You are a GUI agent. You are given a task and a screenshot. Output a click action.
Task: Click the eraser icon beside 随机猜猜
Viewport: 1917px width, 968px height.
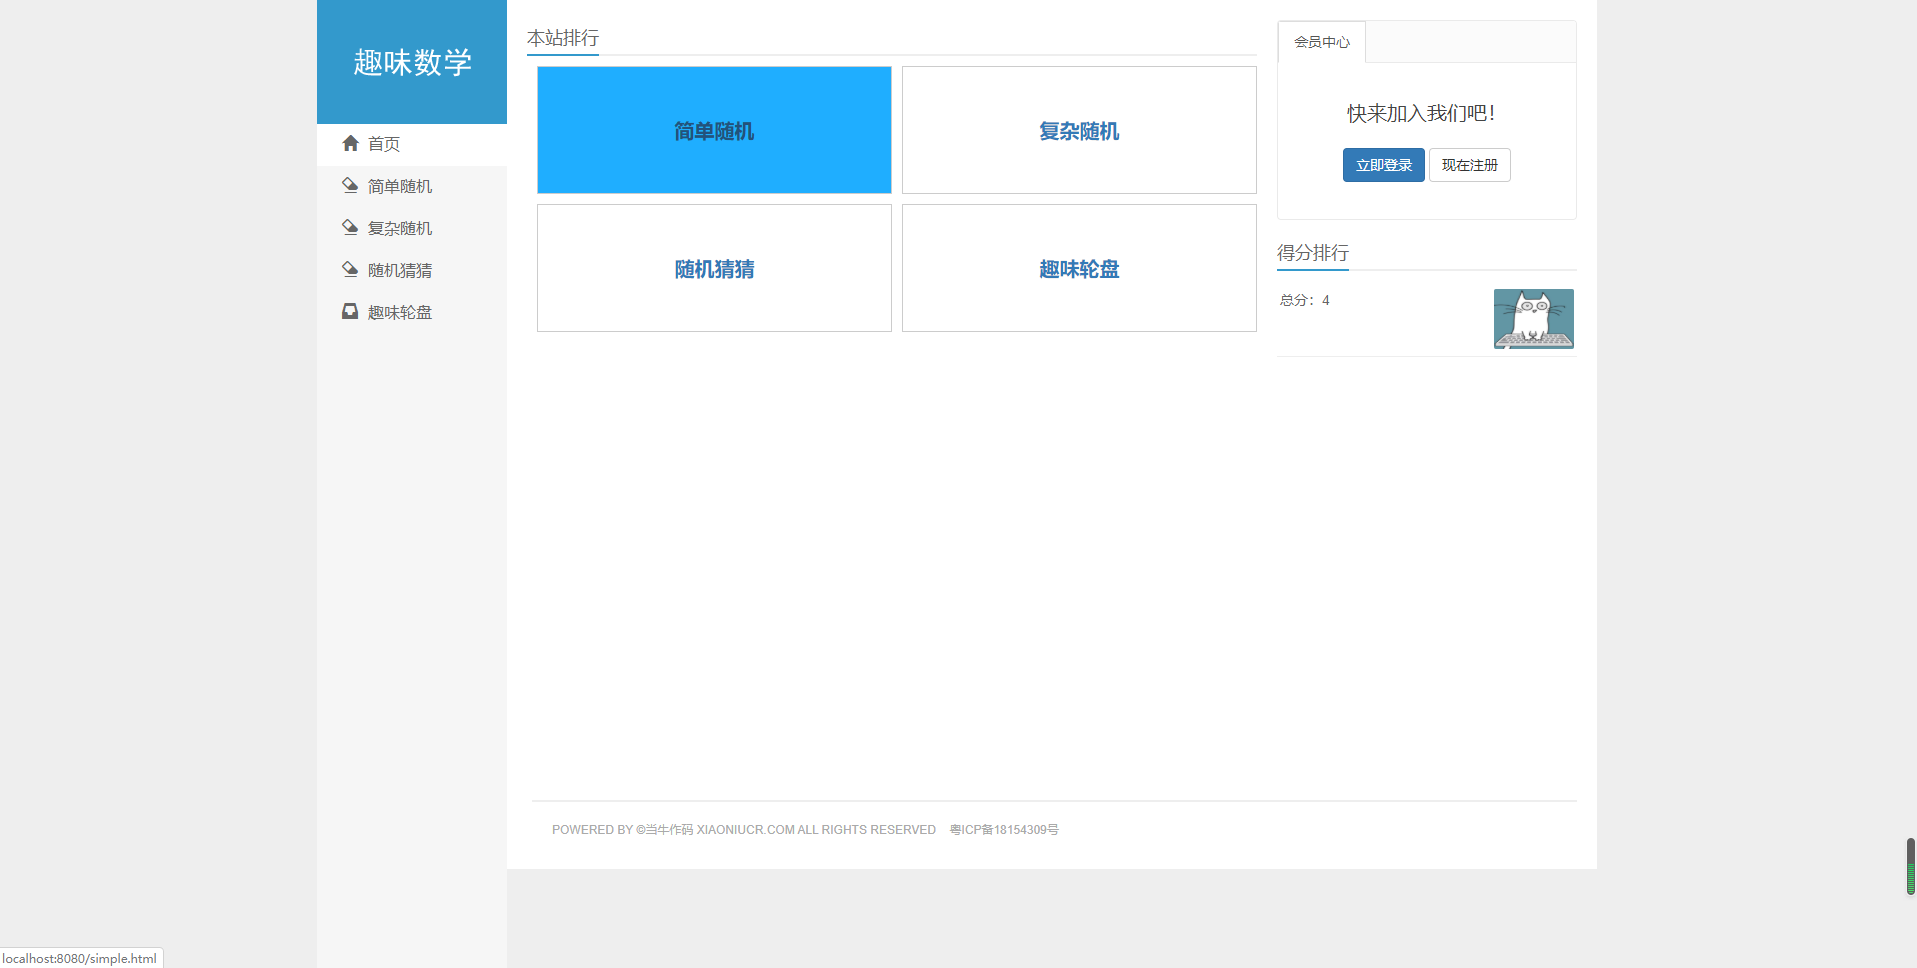click(x=350, y=269)
